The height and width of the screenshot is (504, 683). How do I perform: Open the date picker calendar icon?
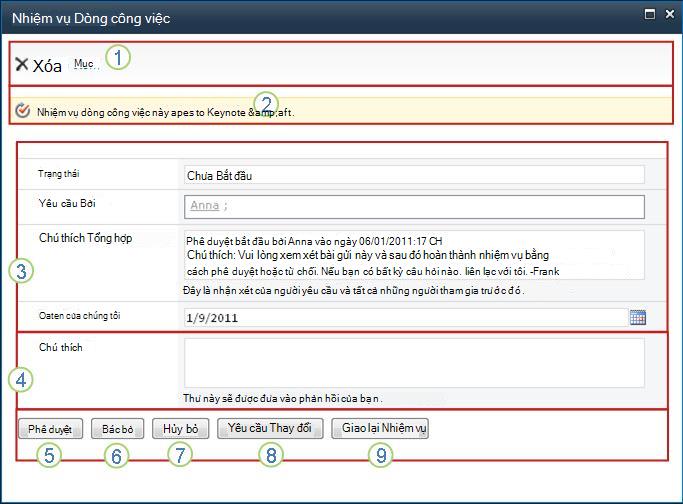pos(638,317)
